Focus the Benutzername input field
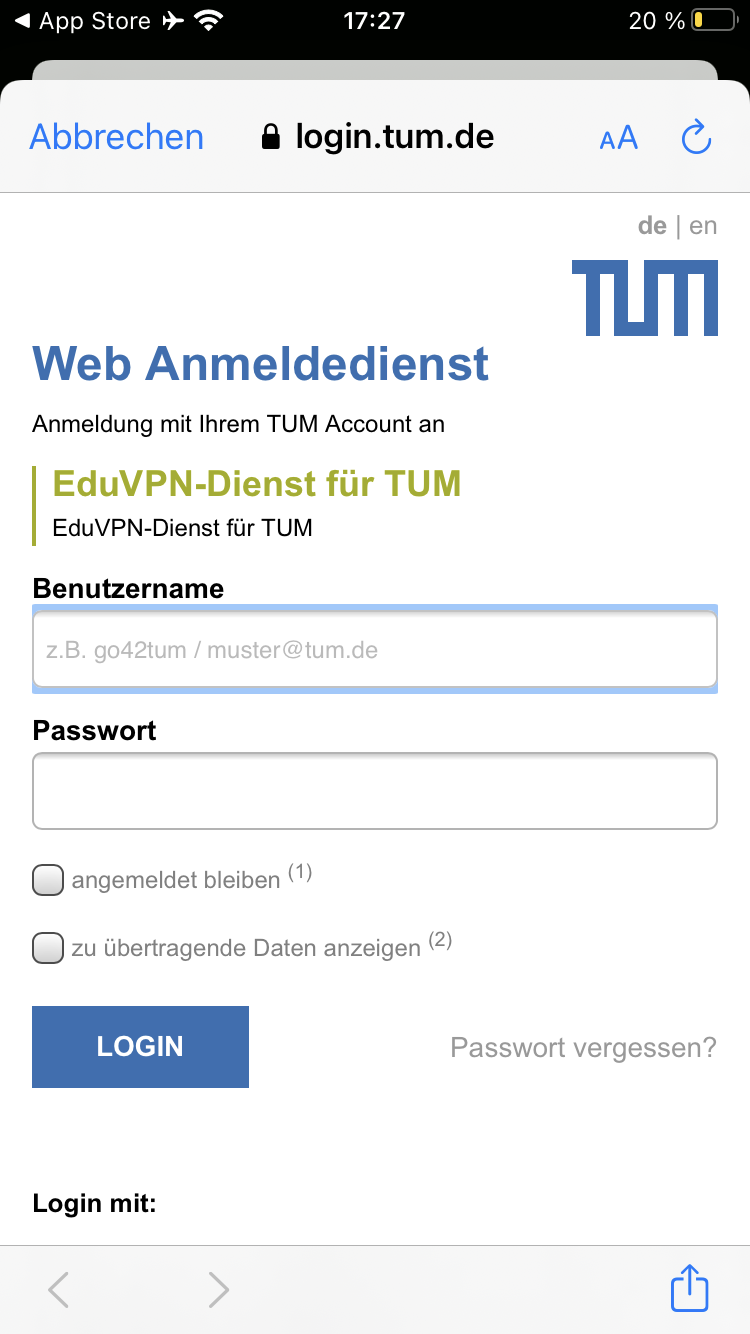 pos(375,651)
